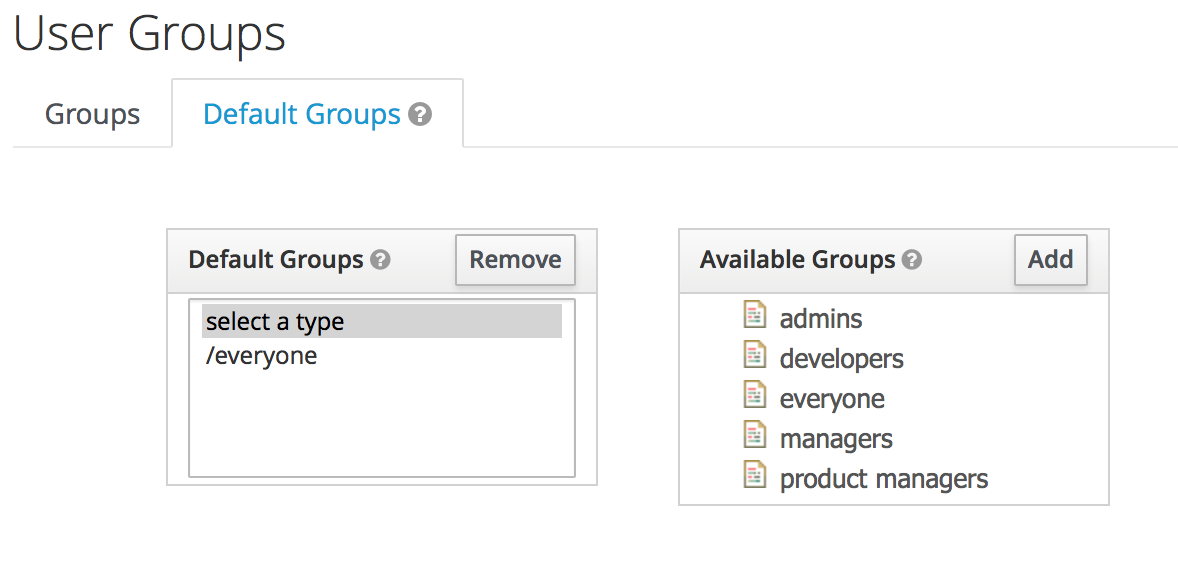Click the help icon in the Default Groups panel header
1178x568 pixels.
tap(380, 260)
